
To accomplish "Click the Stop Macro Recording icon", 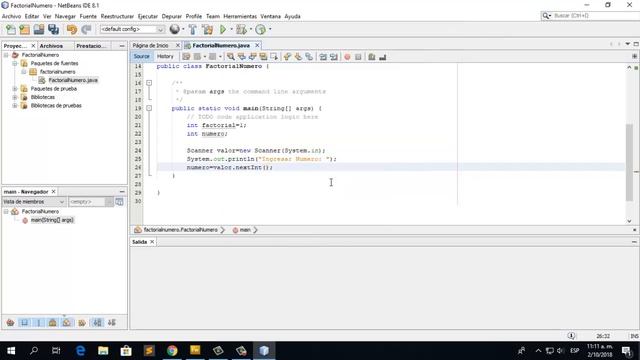I will tap(358, 57).
